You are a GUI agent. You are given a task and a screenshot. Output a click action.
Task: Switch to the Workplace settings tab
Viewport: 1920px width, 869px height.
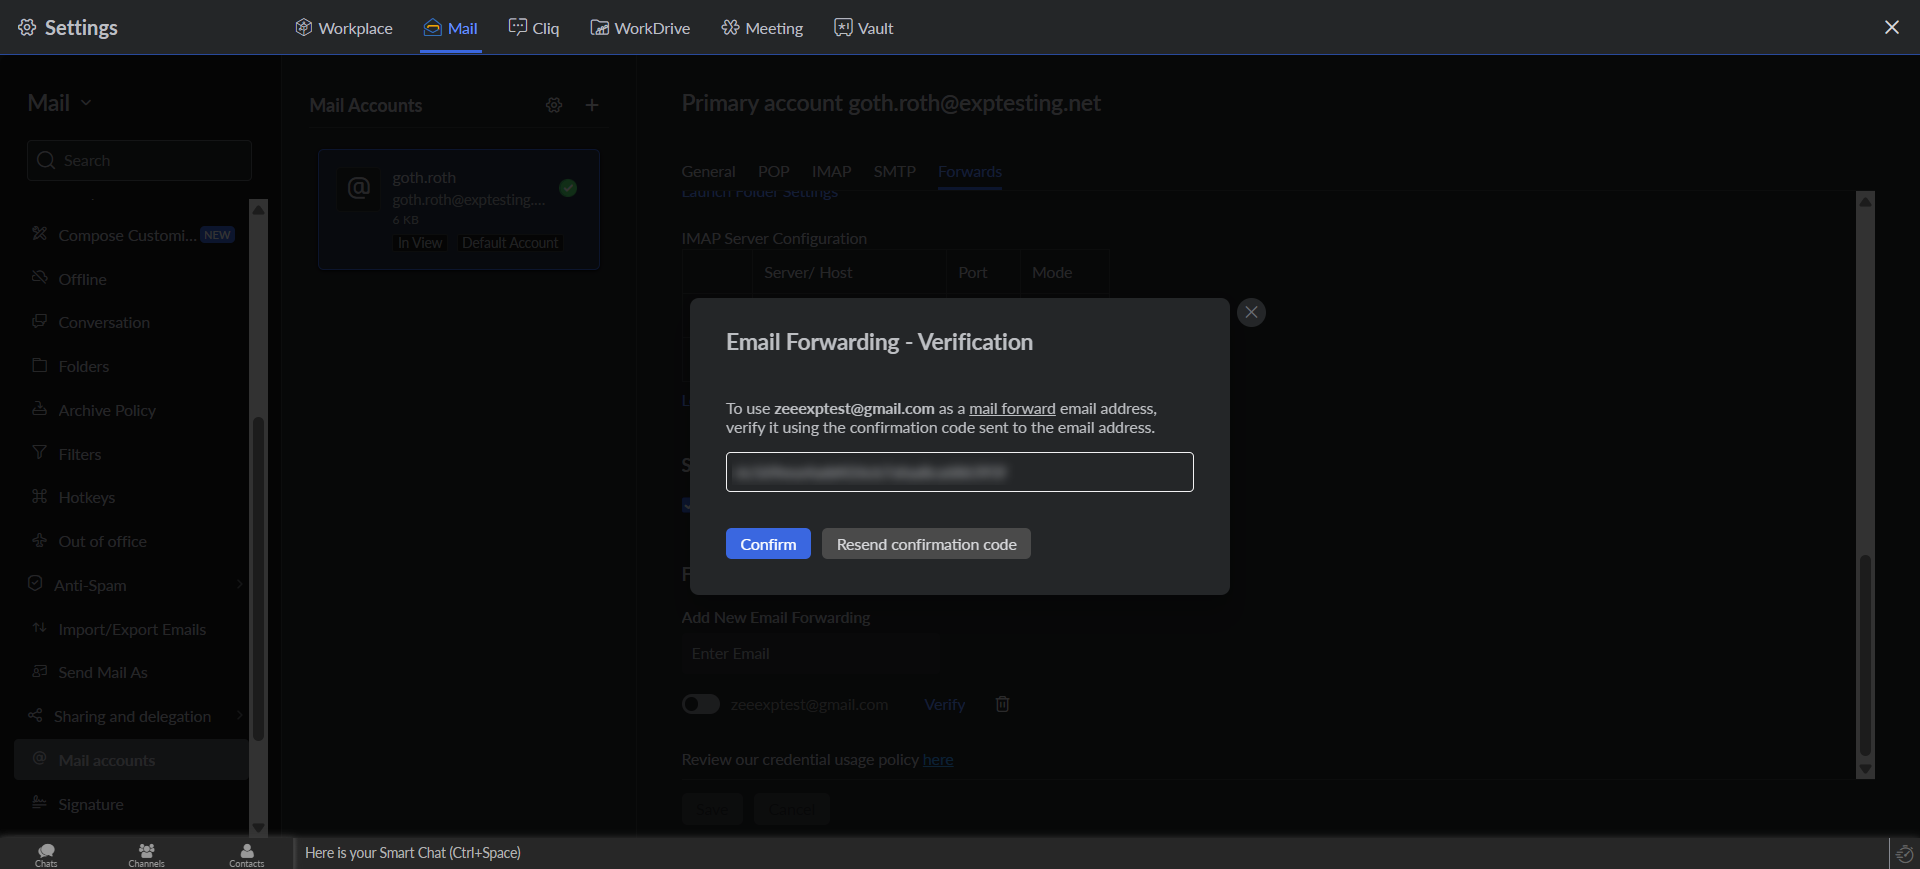pos(344,28)
